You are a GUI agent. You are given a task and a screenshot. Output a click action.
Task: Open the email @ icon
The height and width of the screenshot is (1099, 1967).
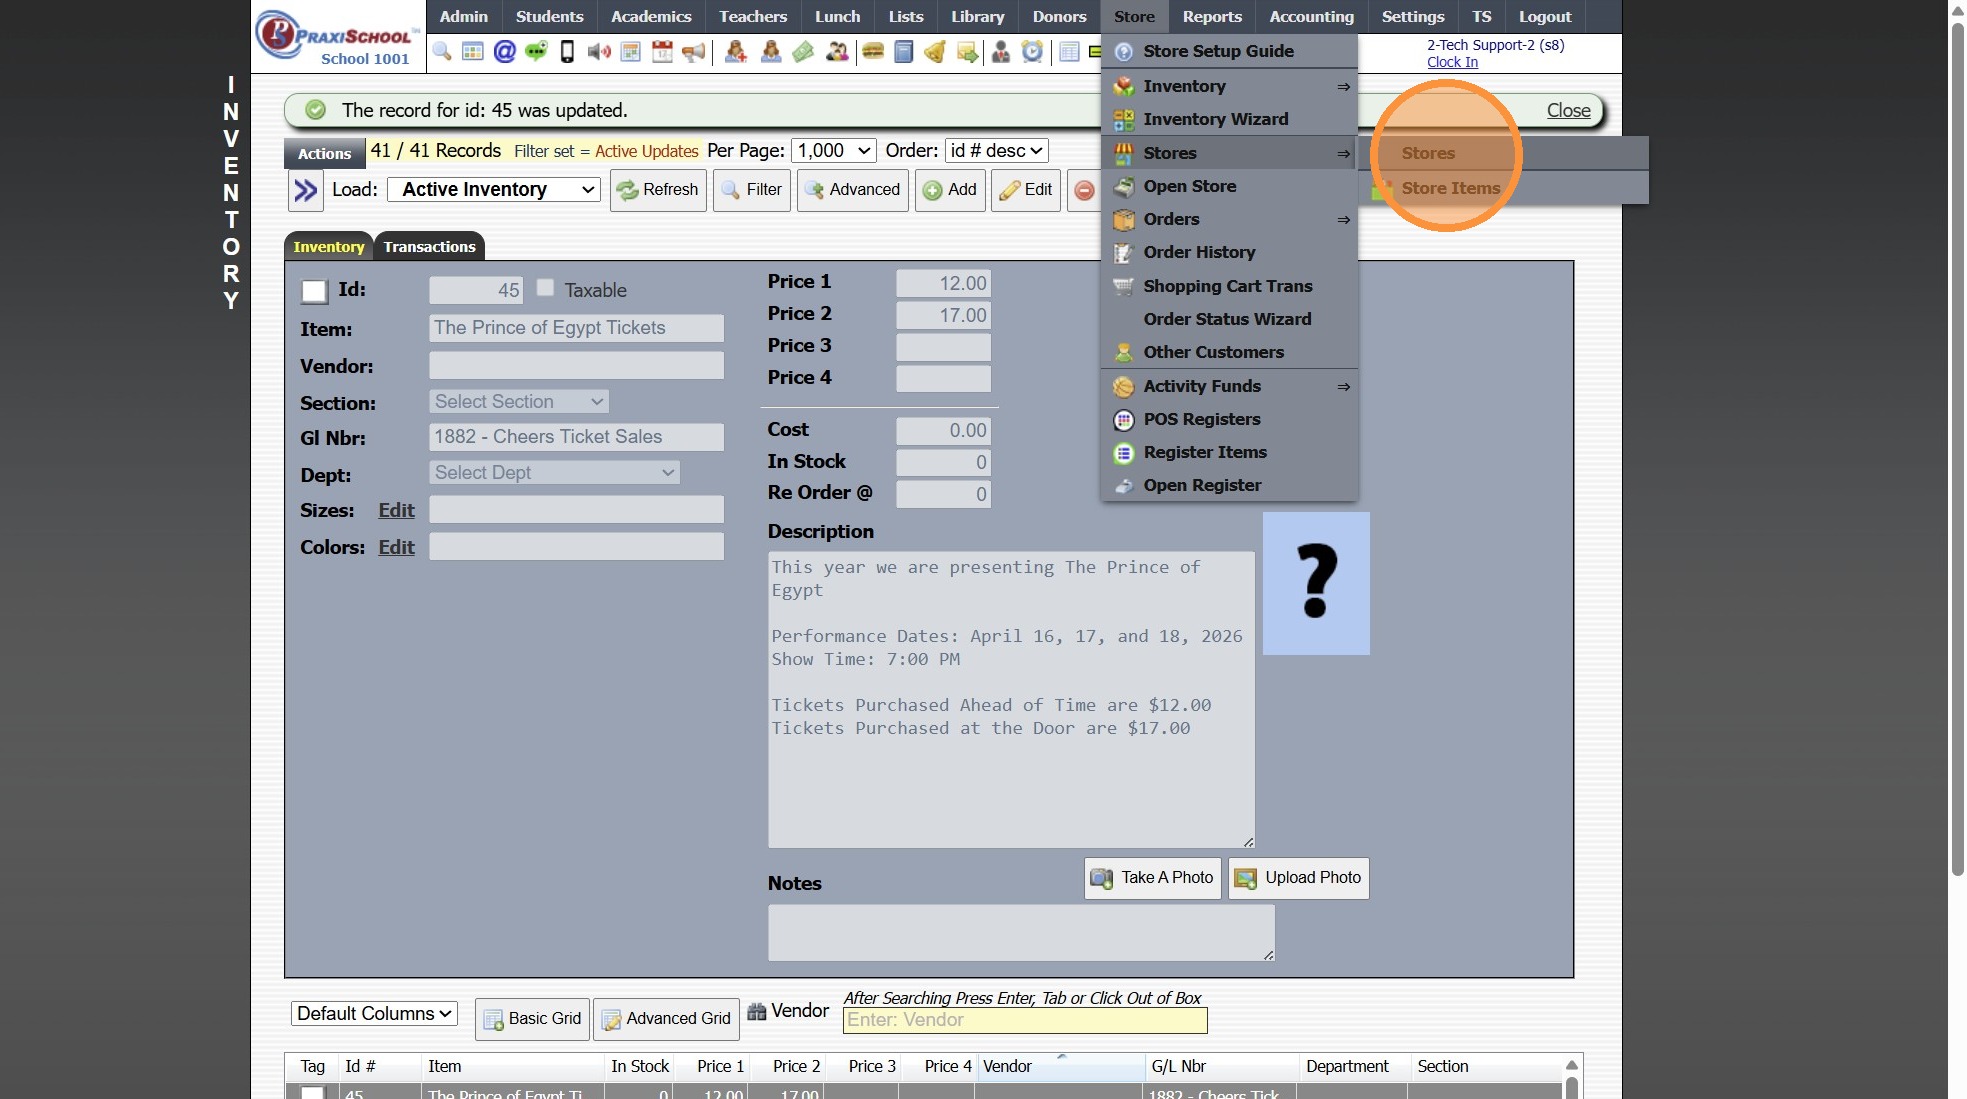click(505, 52)
